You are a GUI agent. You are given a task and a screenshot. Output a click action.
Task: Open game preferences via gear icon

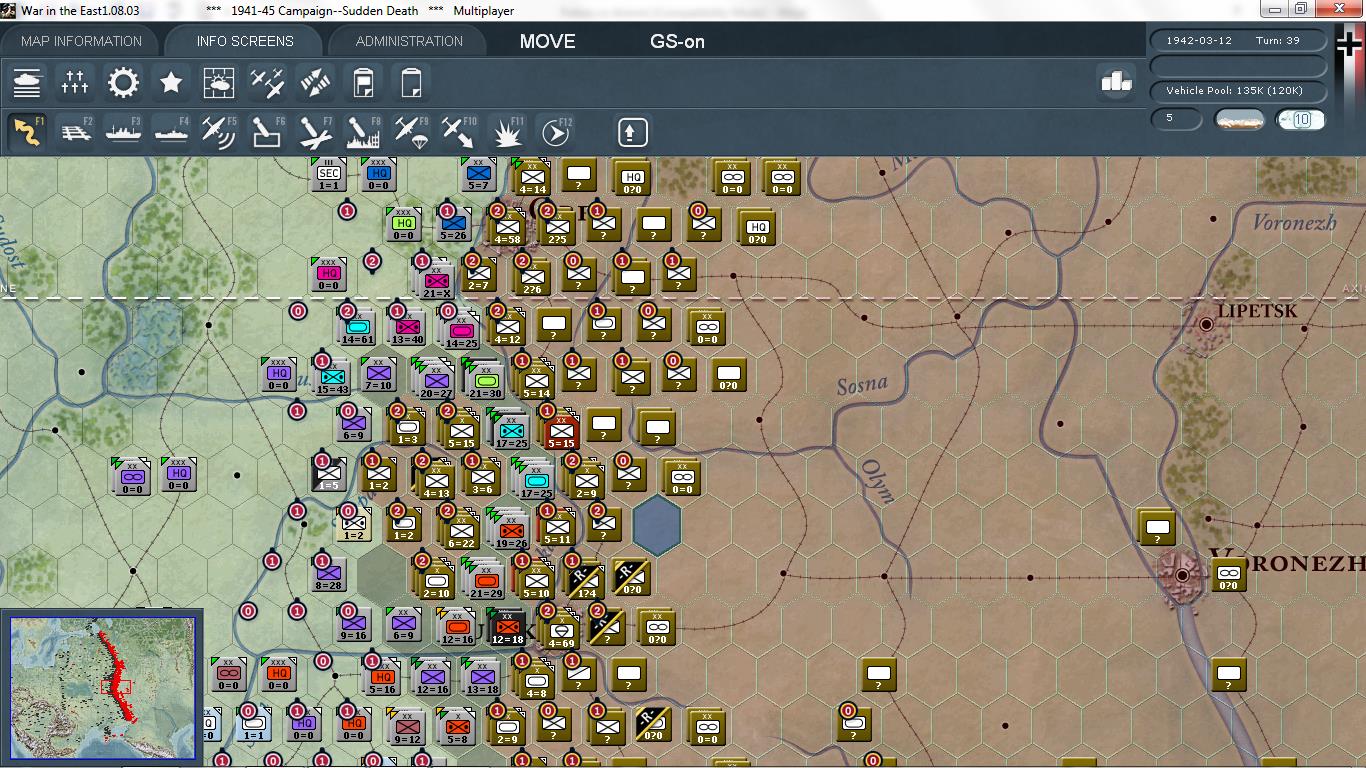click(x=123, y=82)
